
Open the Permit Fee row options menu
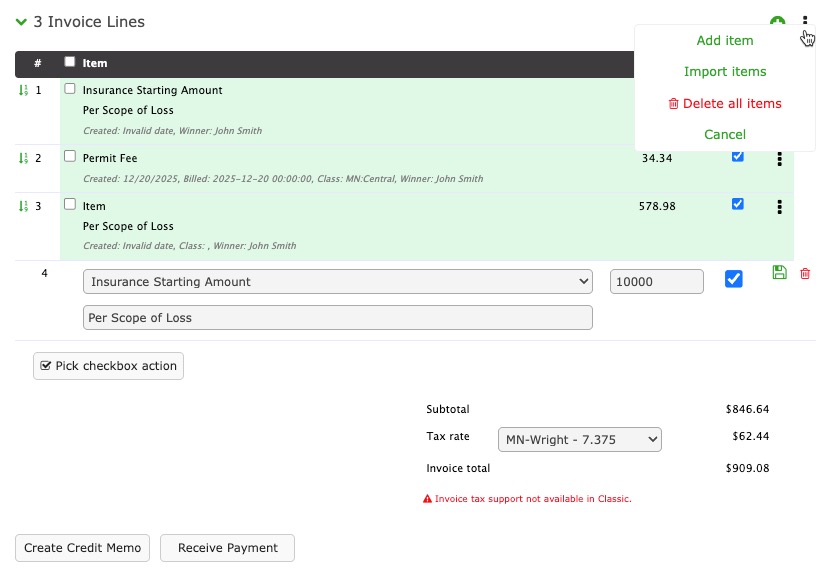779,159
